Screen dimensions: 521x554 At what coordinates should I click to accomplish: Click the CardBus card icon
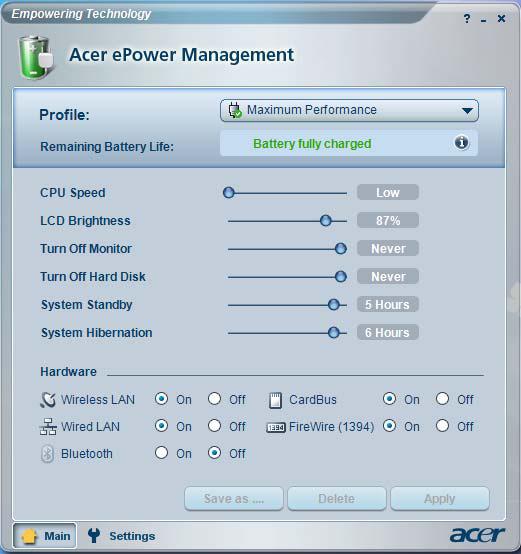pos(276,400)
